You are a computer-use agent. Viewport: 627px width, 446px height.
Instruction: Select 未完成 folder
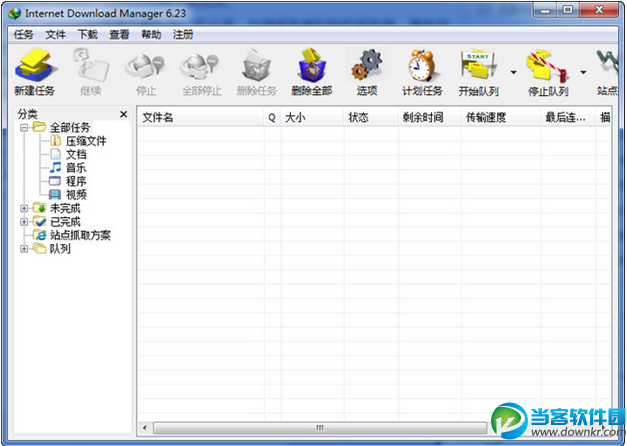click(x=65, y=208)
